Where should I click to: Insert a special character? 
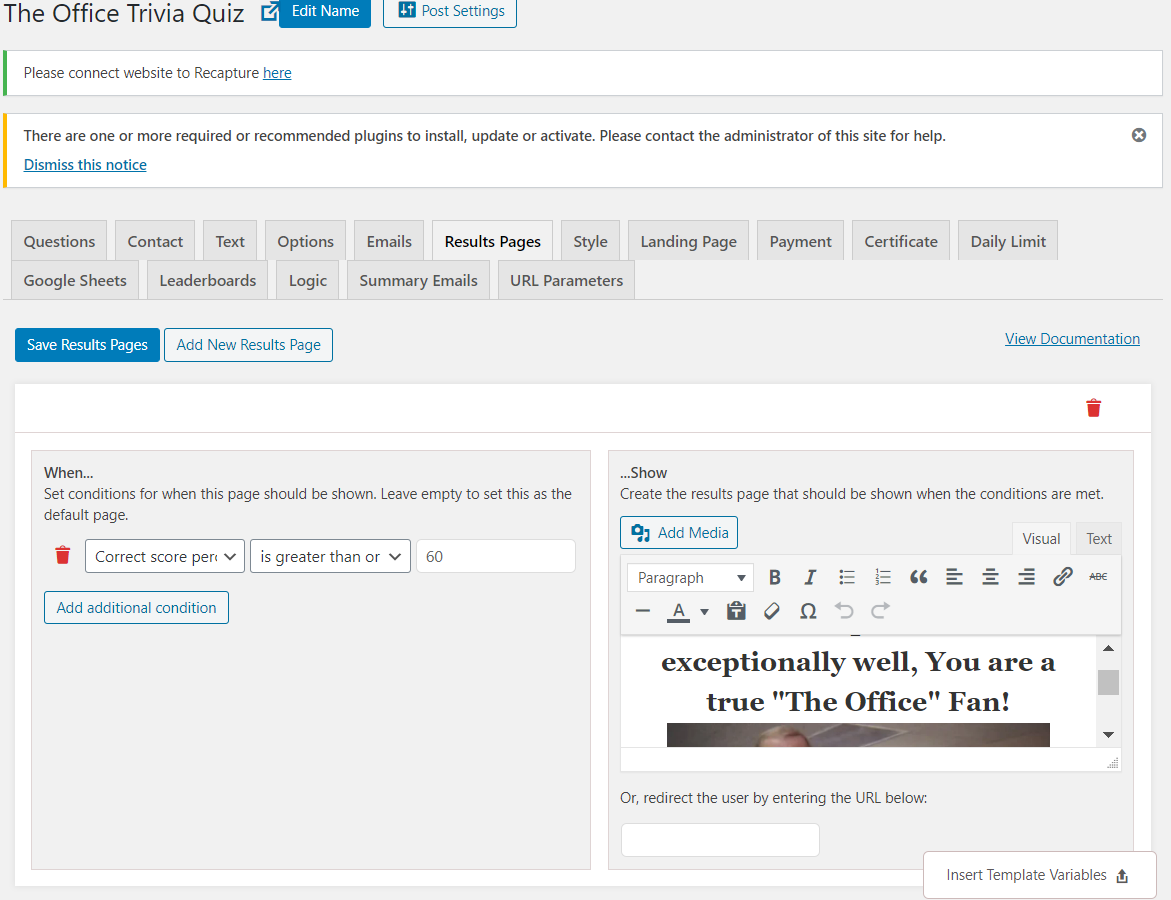coord(808,611)
